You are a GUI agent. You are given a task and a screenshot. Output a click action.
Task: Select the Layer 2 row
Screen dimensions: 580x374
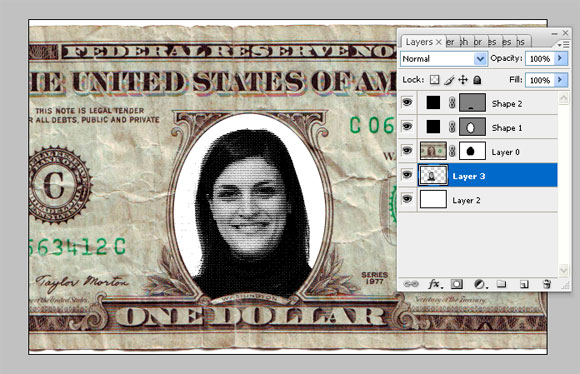point(478,200)
